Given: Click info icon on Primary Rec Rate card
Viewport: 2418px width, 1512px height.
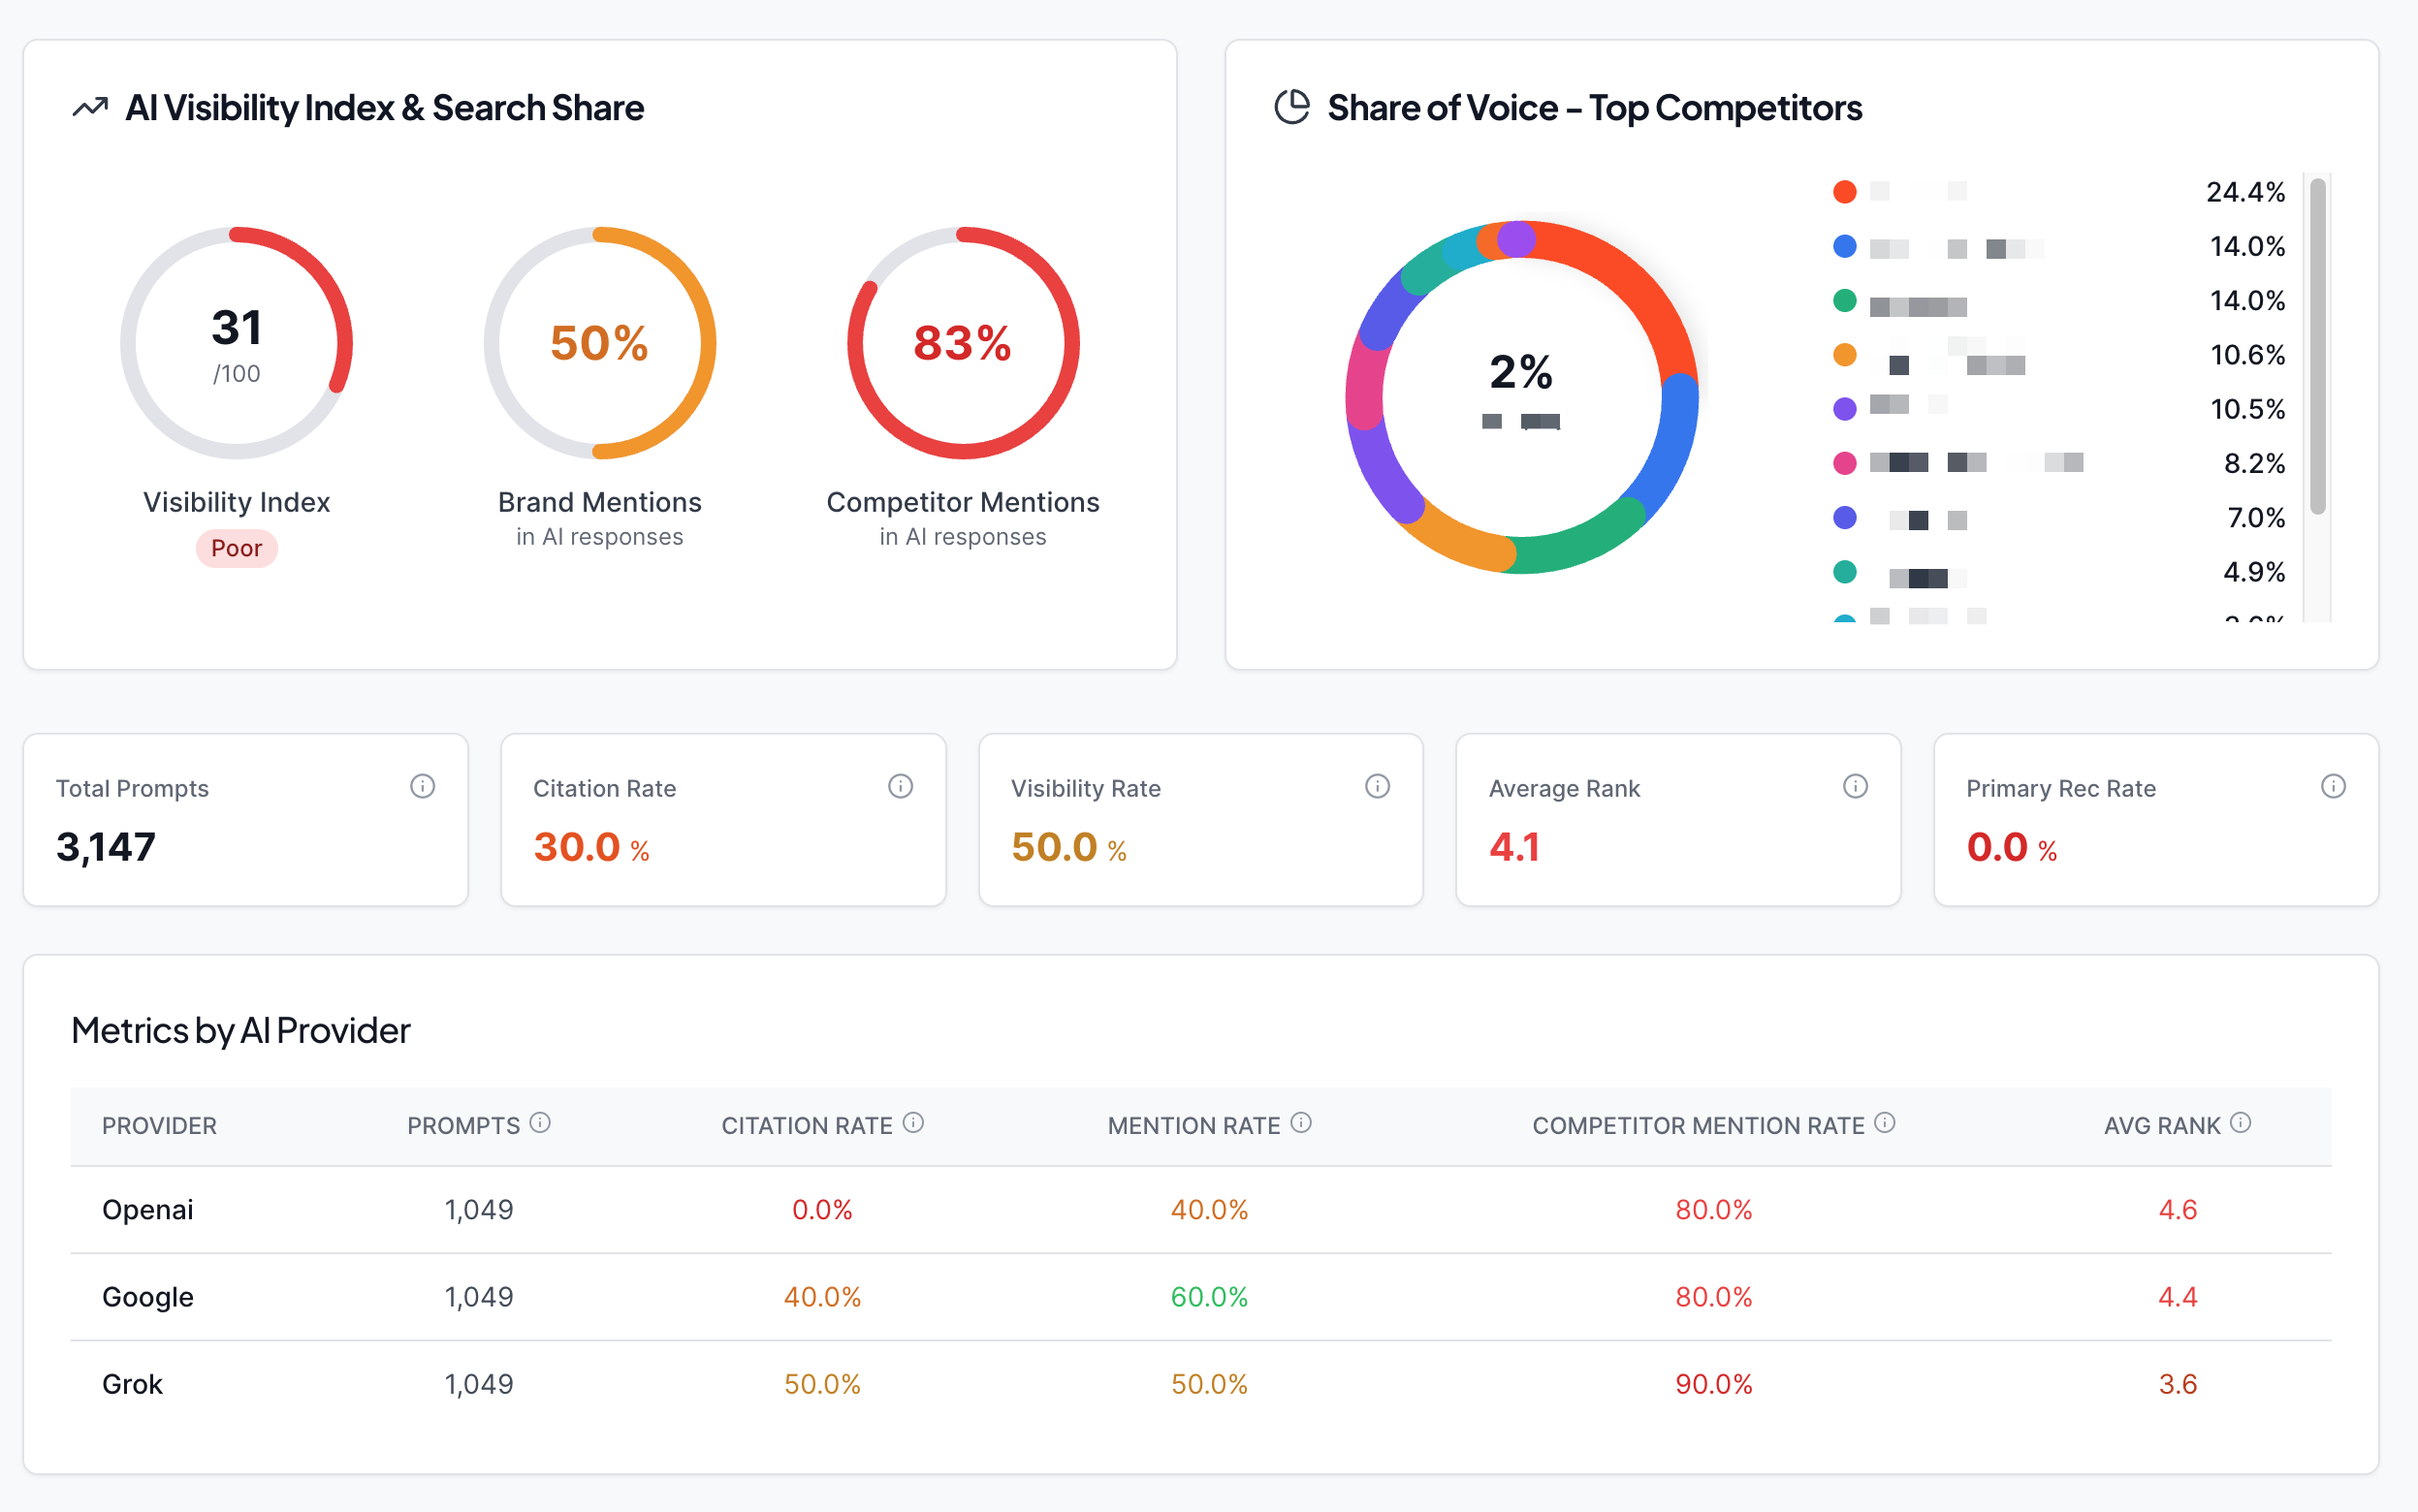Looking at the screenshot, I should click(2333, 786).
